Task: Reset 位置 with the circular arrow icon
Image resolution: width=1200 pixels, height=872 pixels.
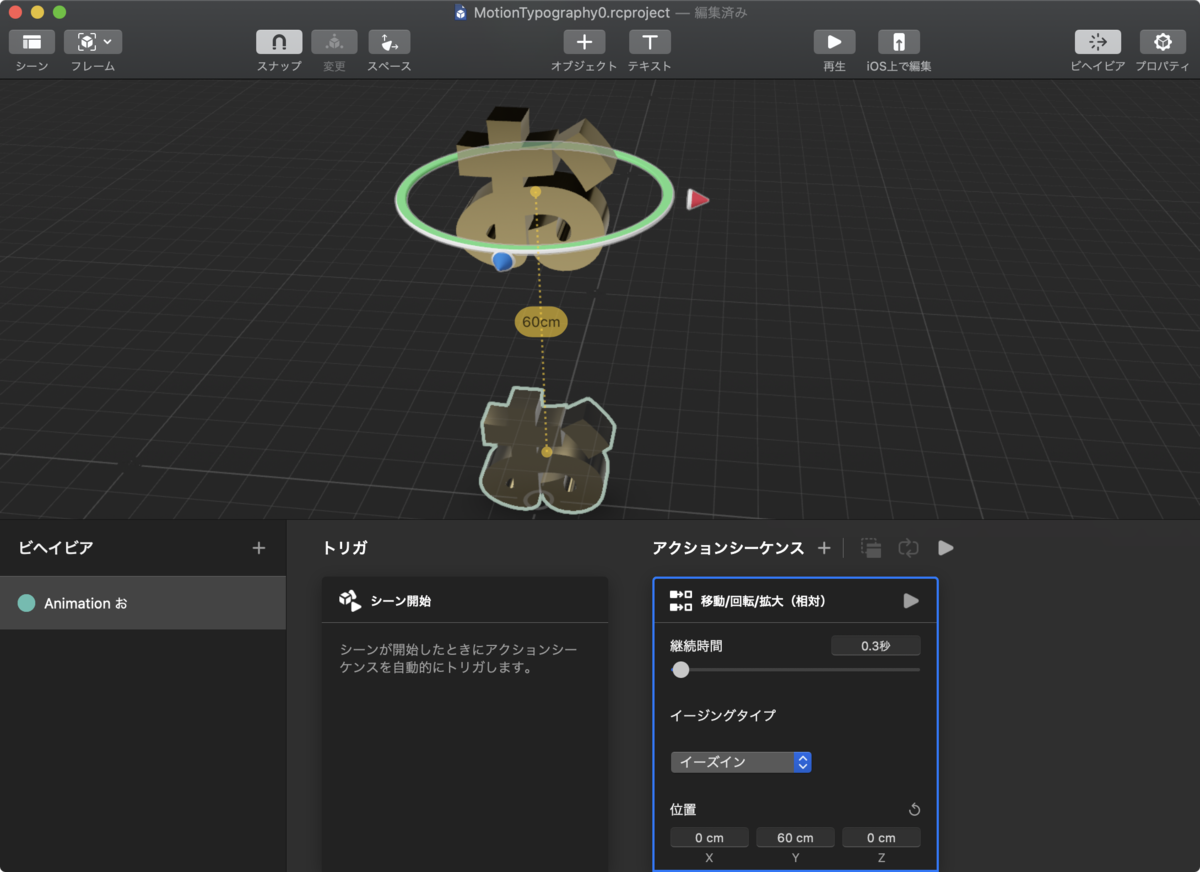Action: (914, 810)
